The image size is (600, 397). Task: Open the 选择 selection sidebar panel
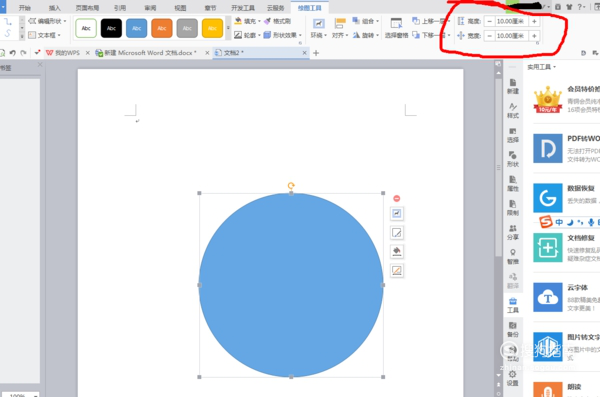tap(513, 135)
